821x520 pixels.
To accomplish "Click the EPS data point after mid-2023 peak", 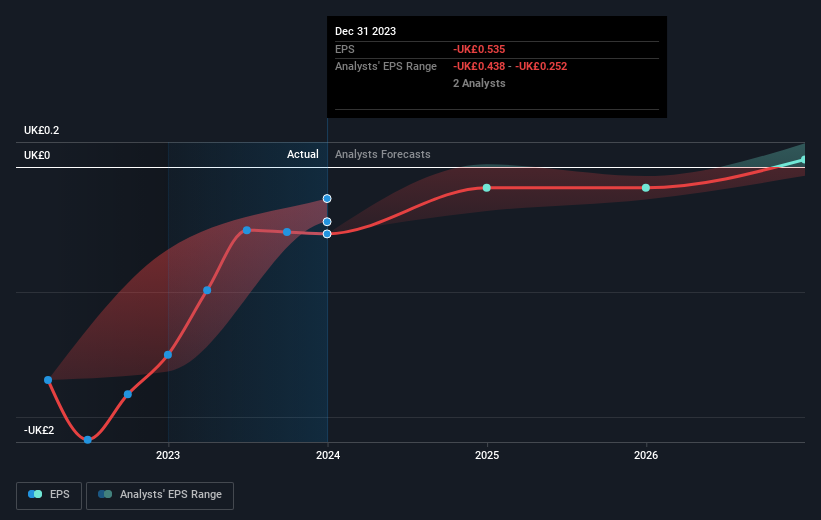I will pyautogui.click(x=287, y=232).
